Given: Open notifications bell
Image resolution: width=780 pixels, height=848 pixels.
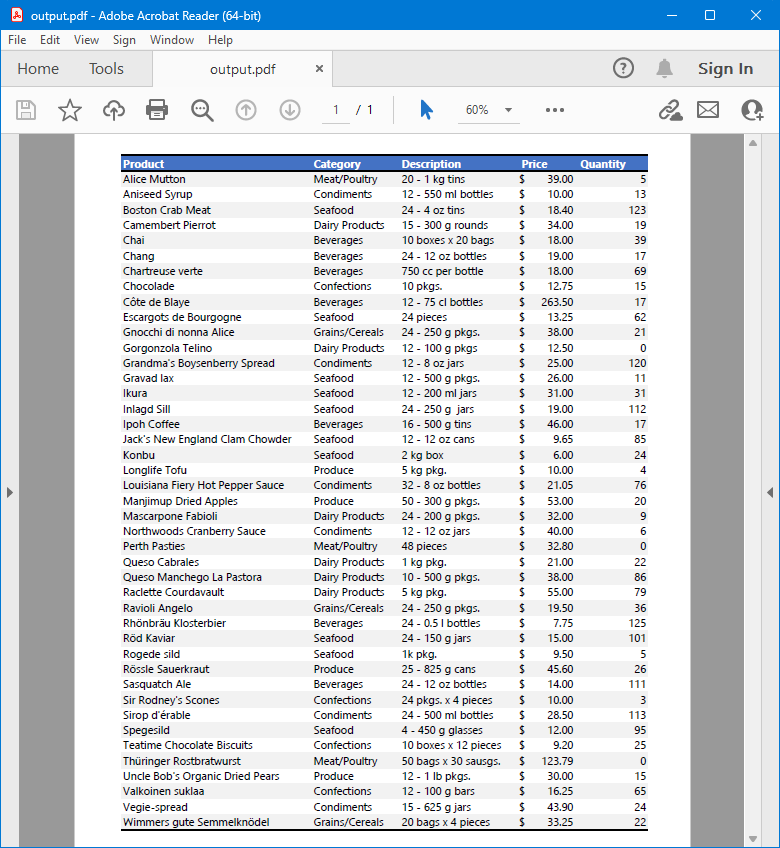Looking at the screenshot, I should (x=664, y=68).
